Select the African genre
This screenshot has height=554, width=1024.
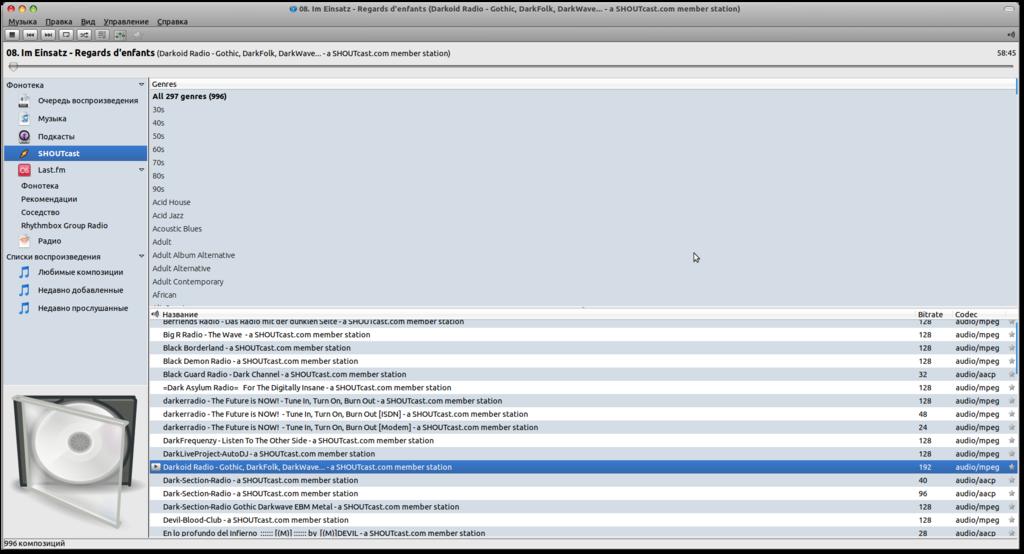[x=164, y=295]
